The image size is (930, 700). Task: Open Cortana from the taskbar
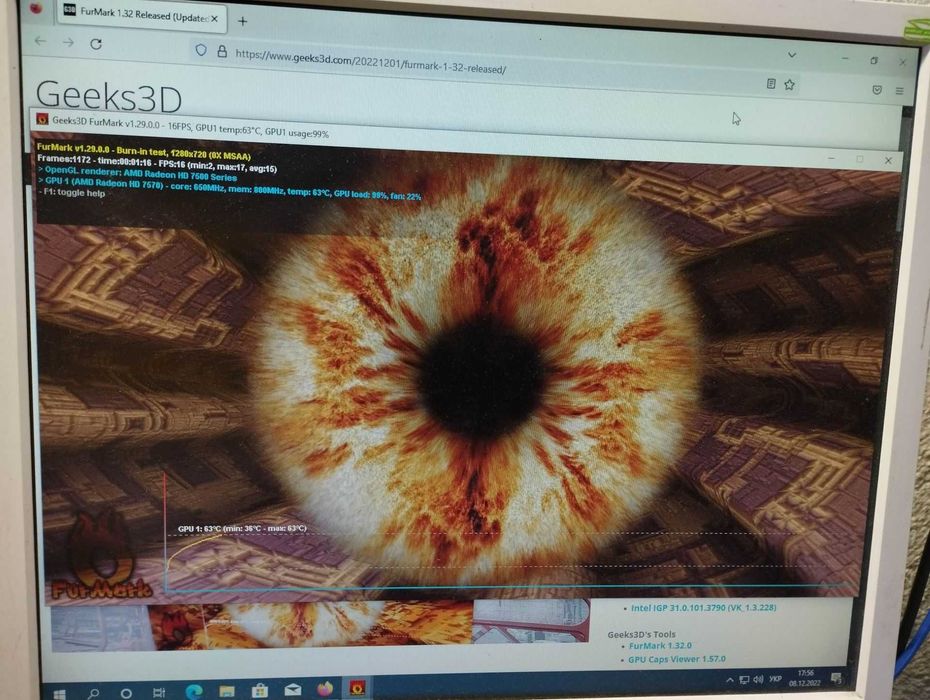point(126,693)
